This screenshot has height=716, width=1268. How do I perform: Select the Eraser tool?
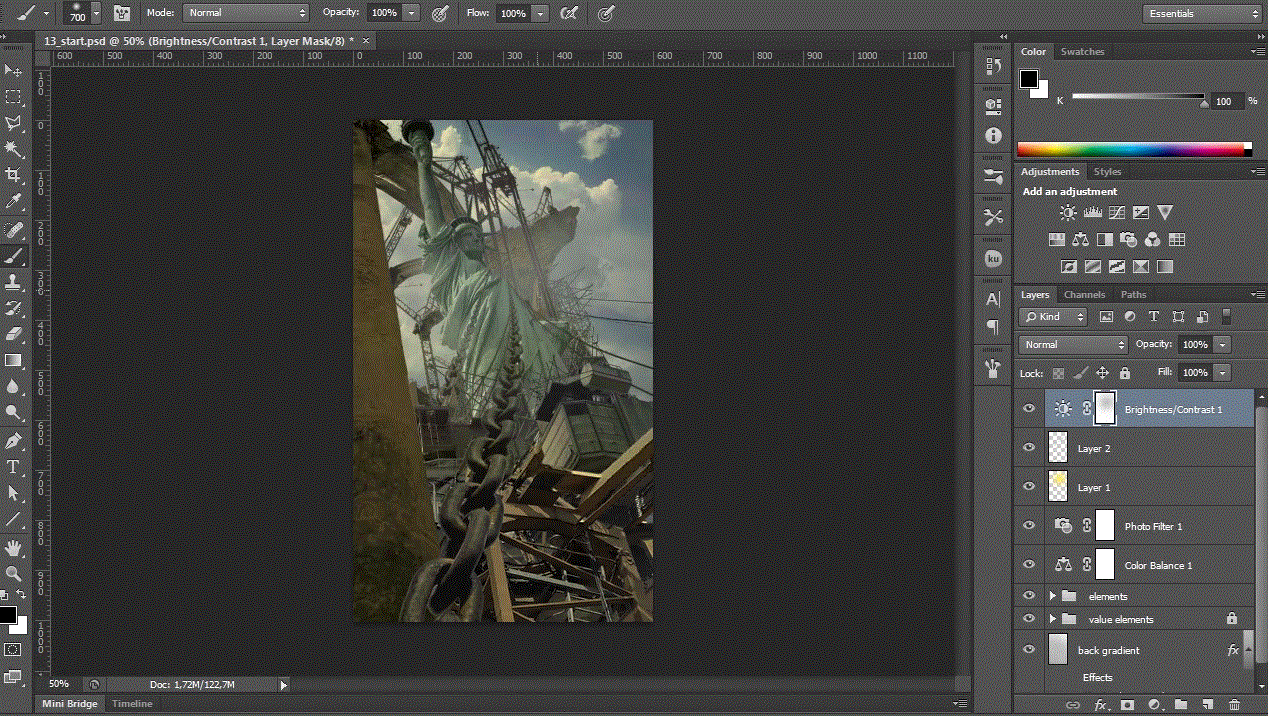point(14,334)
